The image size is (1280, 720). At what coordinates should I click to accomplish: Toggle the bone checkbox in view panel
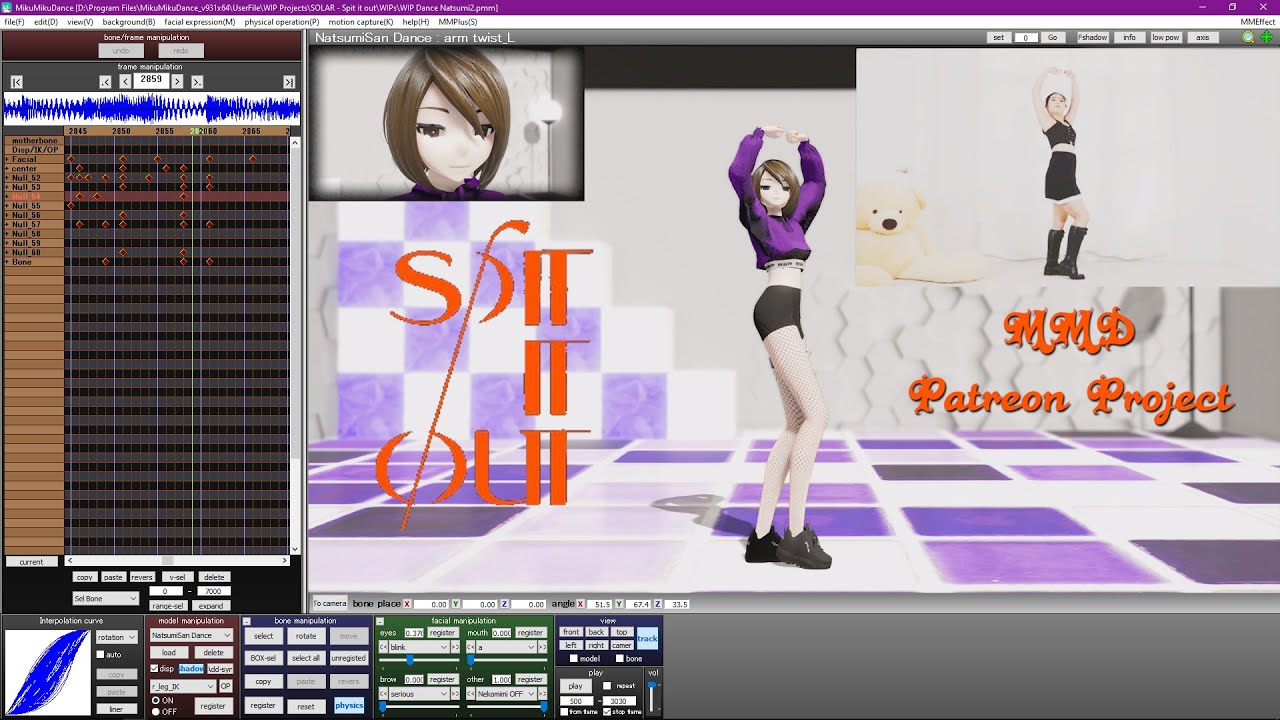[x=618, y=658]
